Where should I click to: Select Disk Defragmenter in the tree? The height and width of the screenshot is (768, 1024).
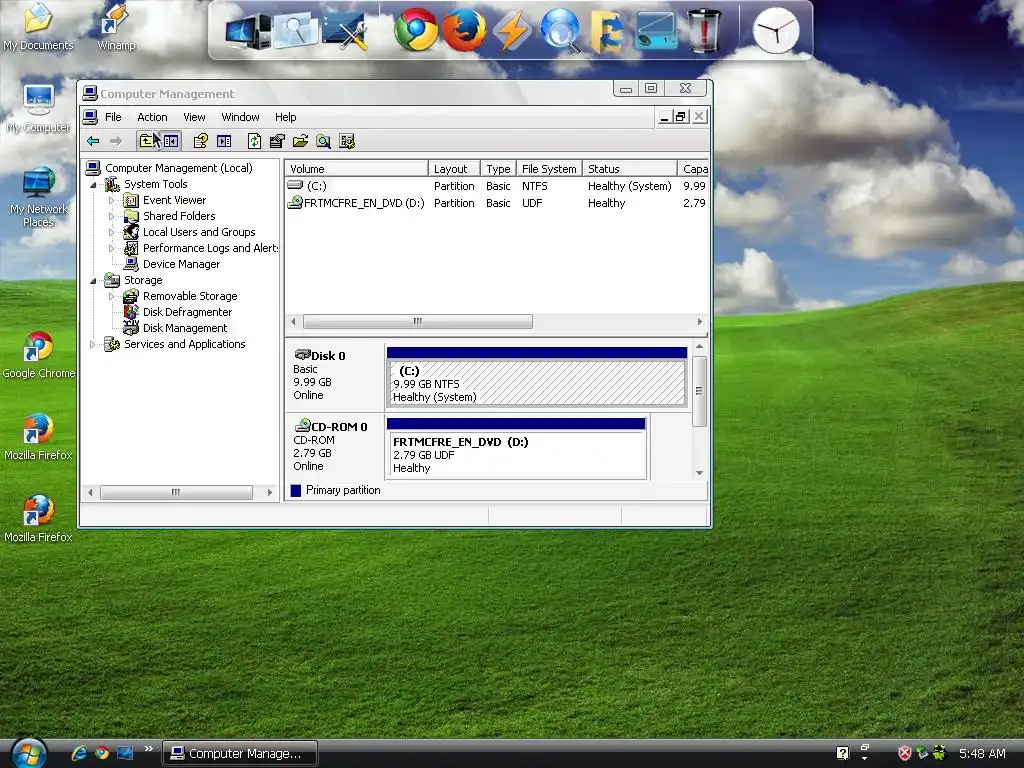(x=187, y=312)
